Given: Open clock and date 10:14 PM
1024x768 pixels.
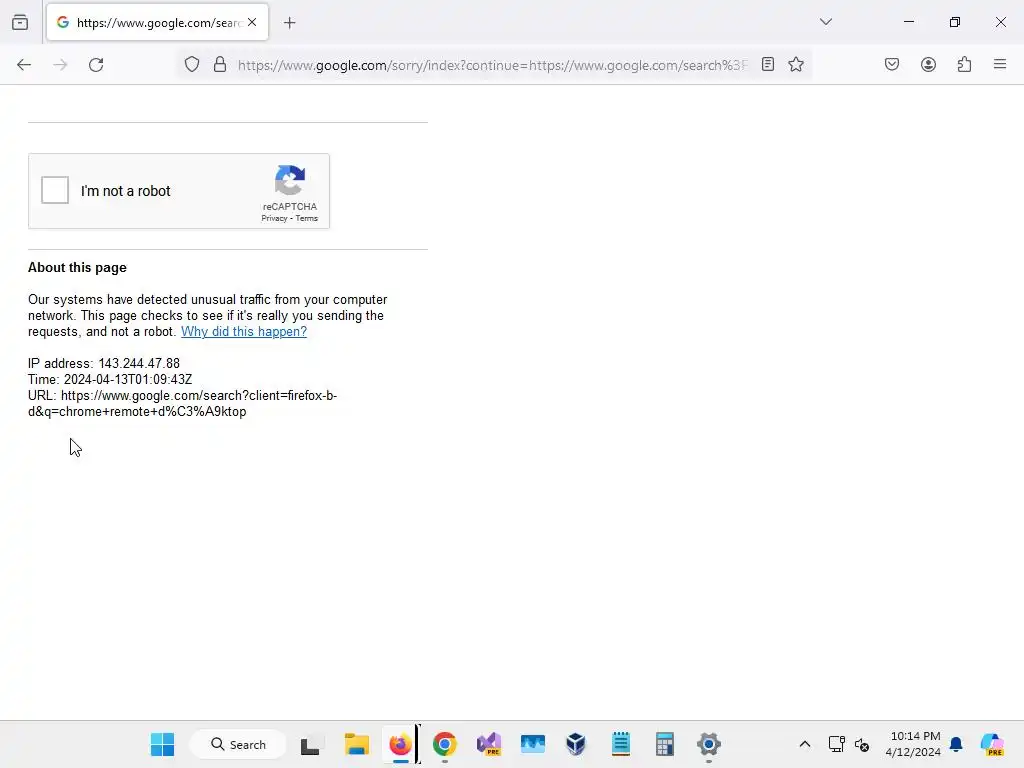Looking at the screenshot, I should pos(913,744).
